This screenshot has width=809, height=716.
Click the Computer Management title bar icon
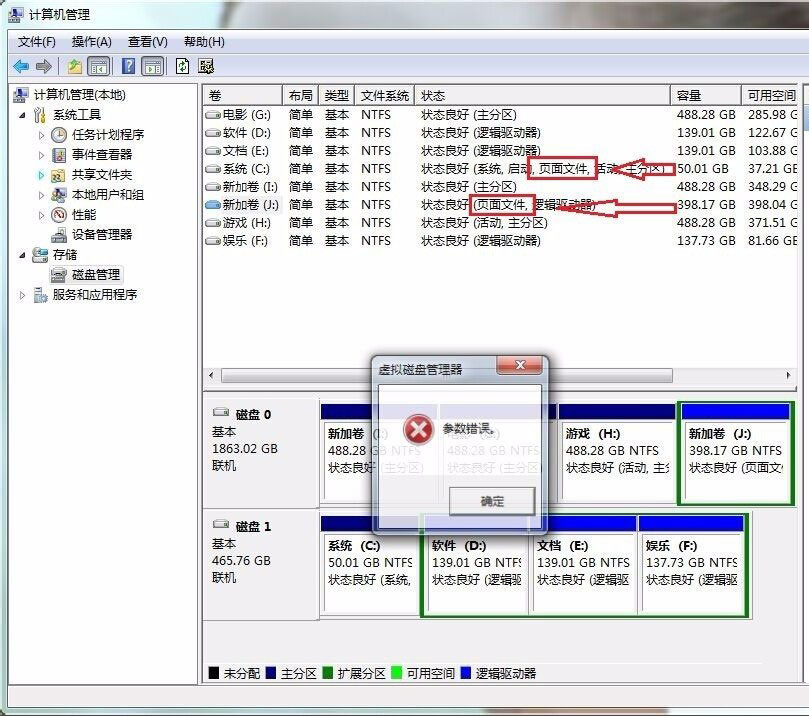(x=15, y=14)
